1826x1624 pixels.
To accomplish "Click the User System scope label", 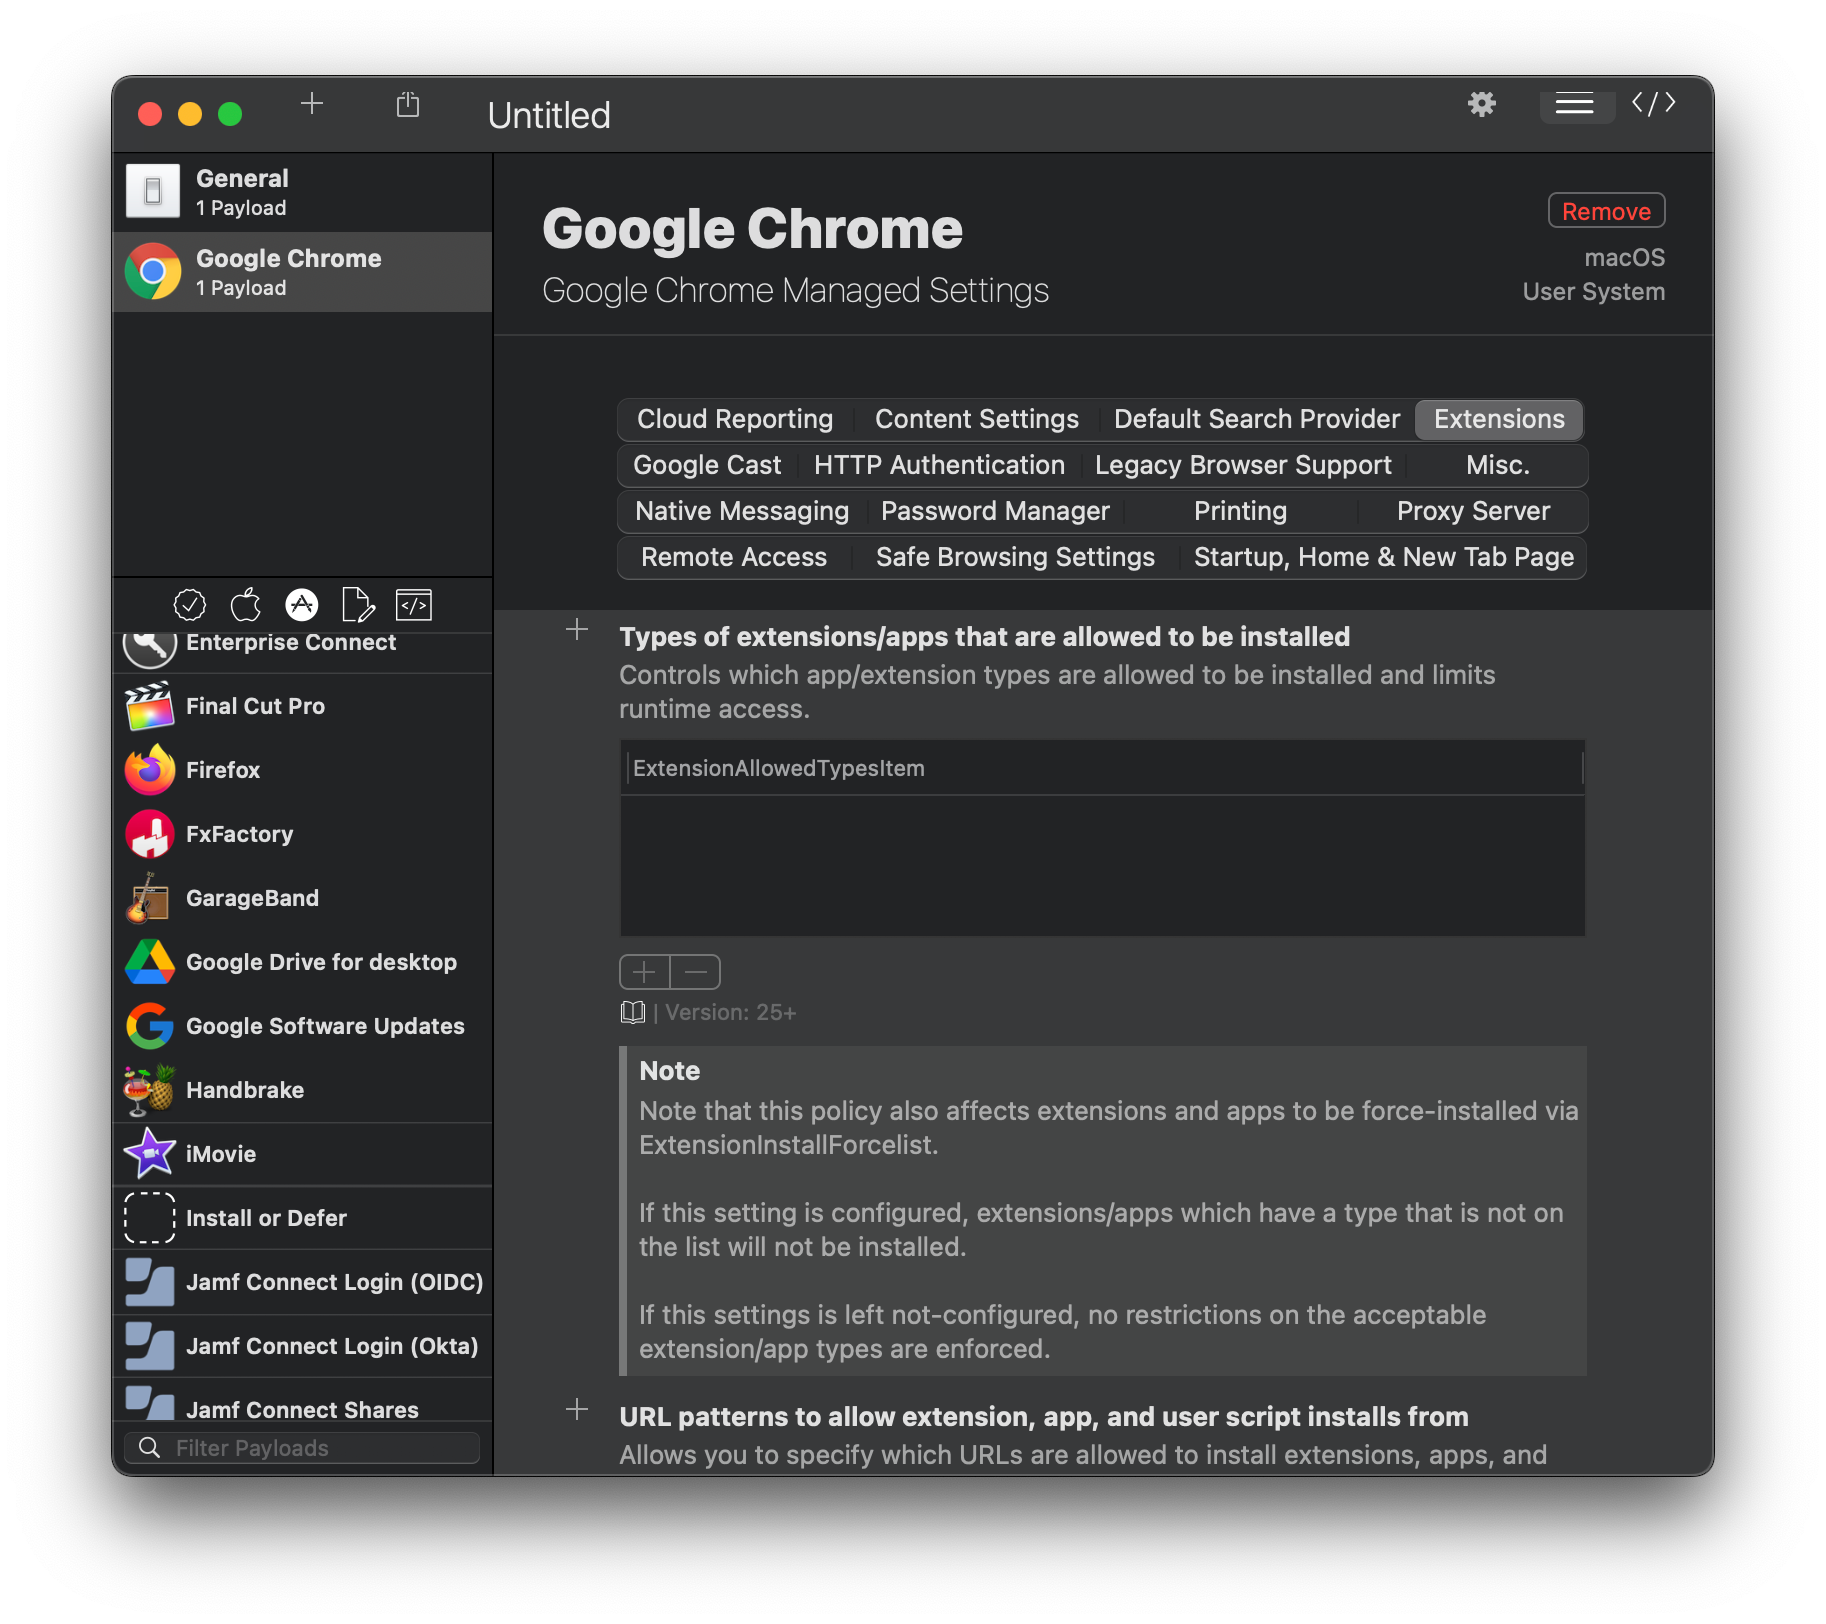I will point(1593,291).
